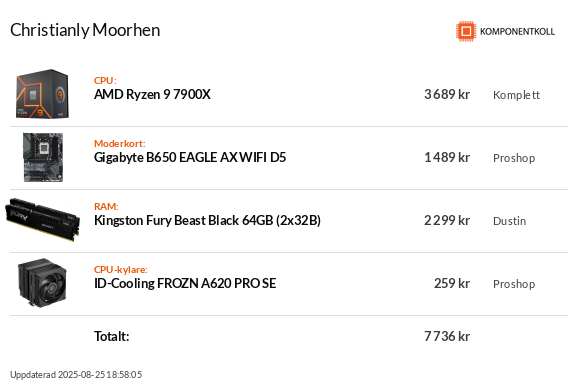Click the 1 489 kr motherboard price
577x388 pixels.
click(447, 158)
